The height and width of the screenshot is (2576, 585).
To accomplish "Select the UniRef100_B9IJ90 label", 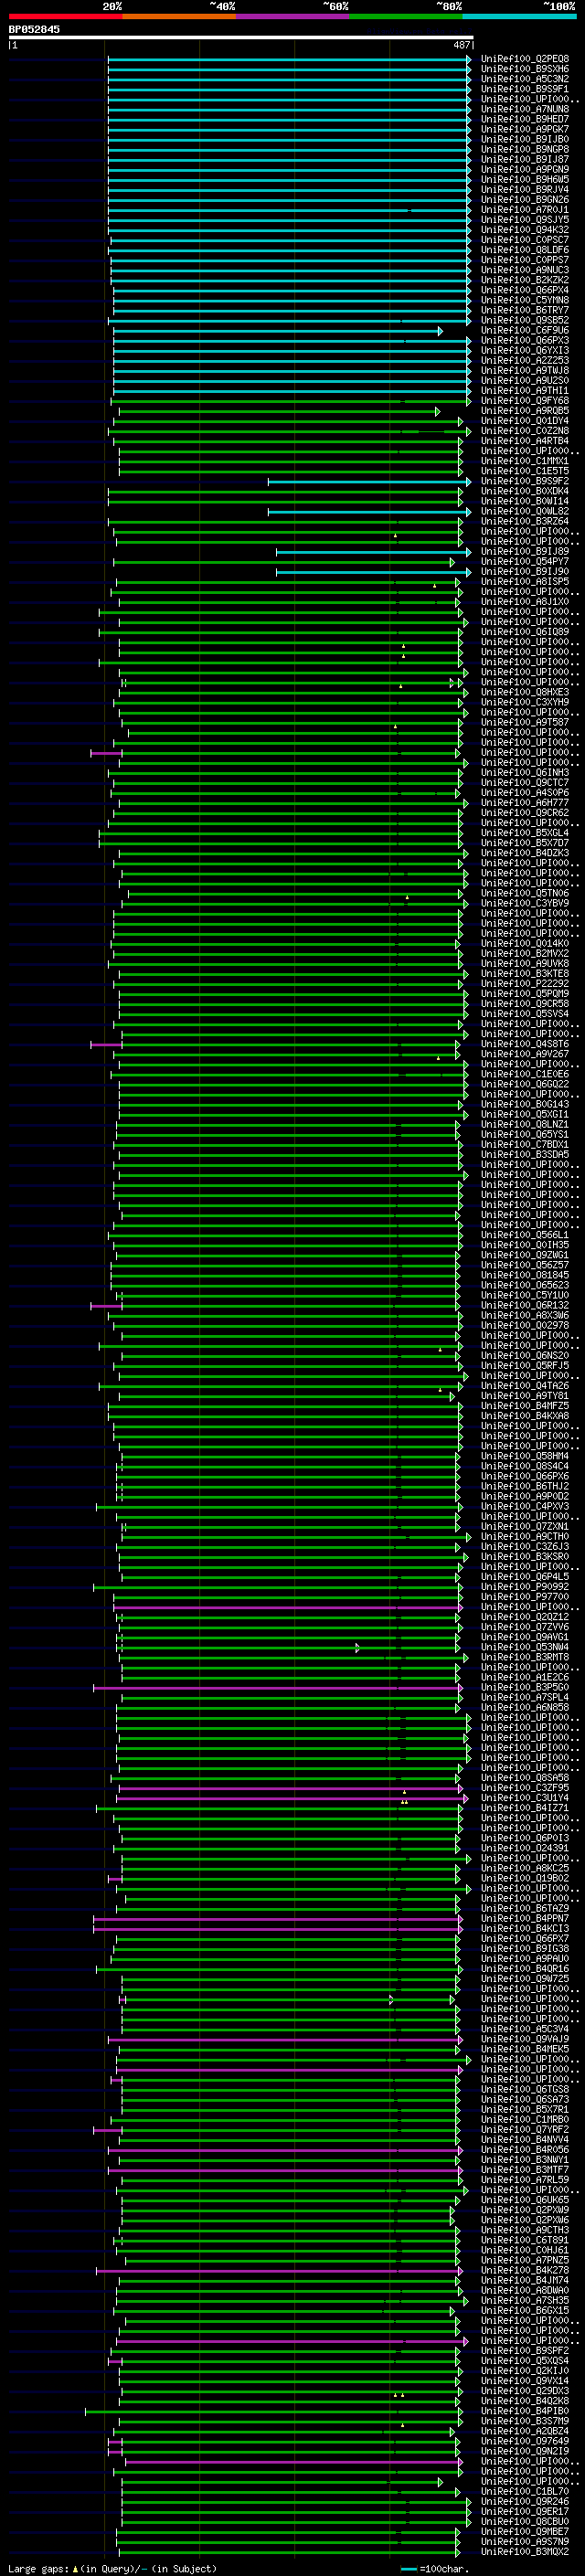I will point(525,572).
